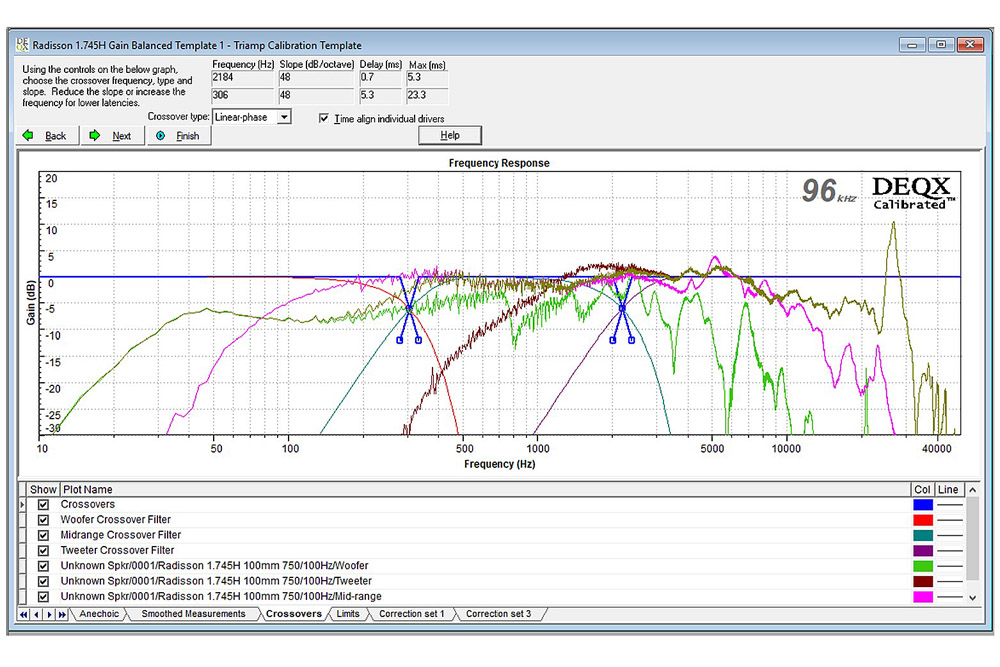This screenshot has height=667, width=1000.
Task: Switch to the Anechoic tab
Action: pyautogui.click(x=99, y=614)
